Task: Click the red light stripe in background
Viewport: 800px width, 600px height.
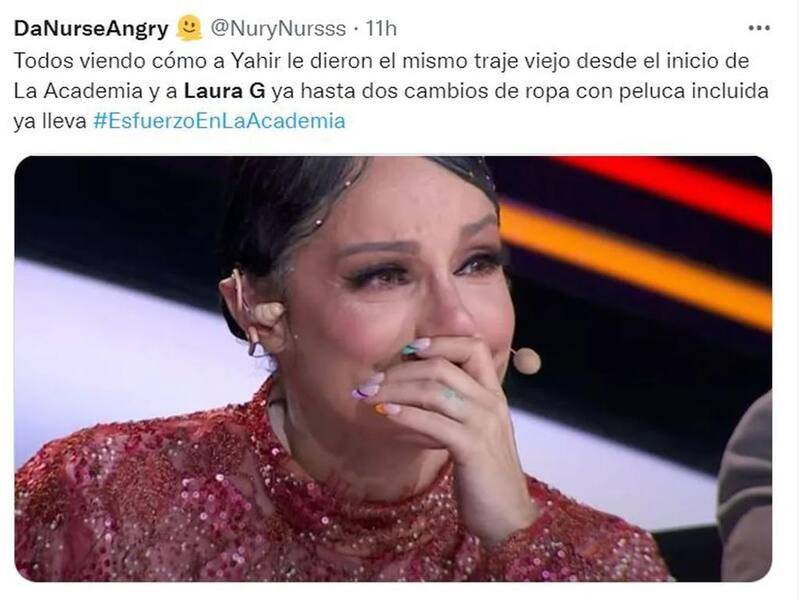Action: [668, 189]
